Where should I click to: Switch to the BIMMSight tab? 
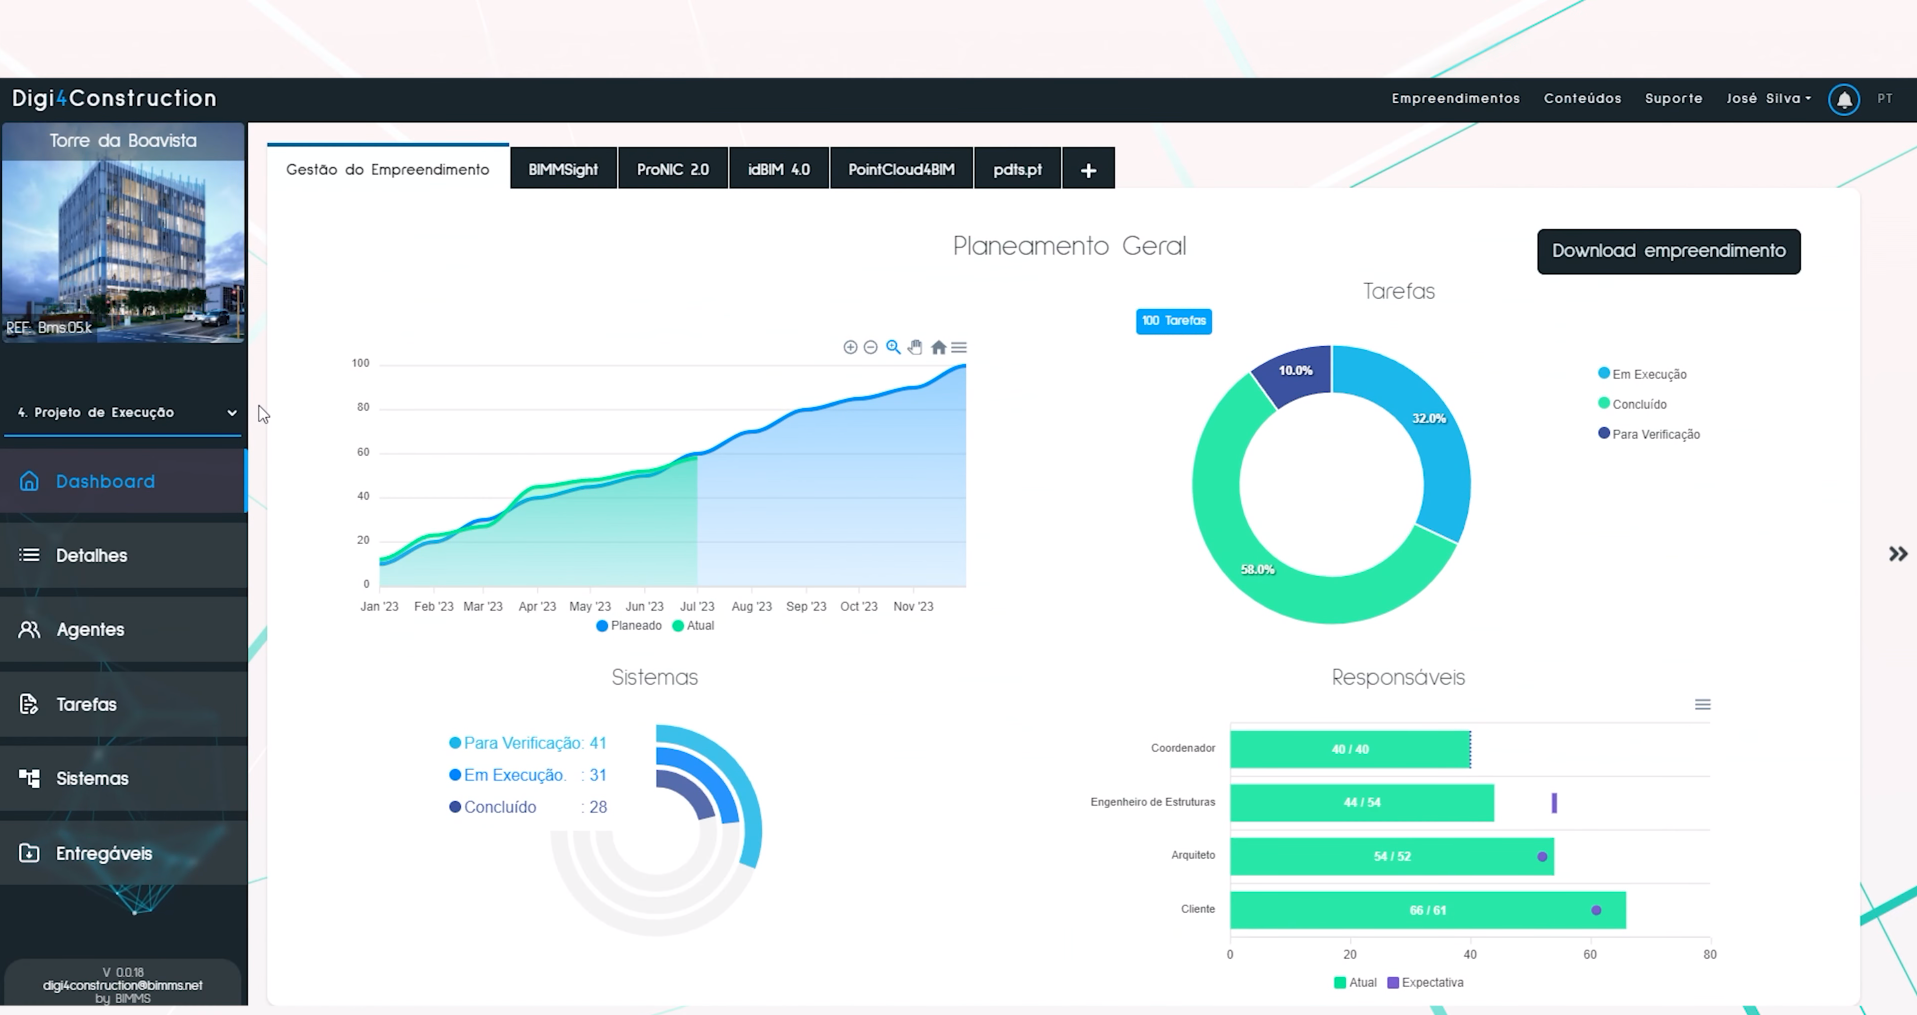(563, 169)
